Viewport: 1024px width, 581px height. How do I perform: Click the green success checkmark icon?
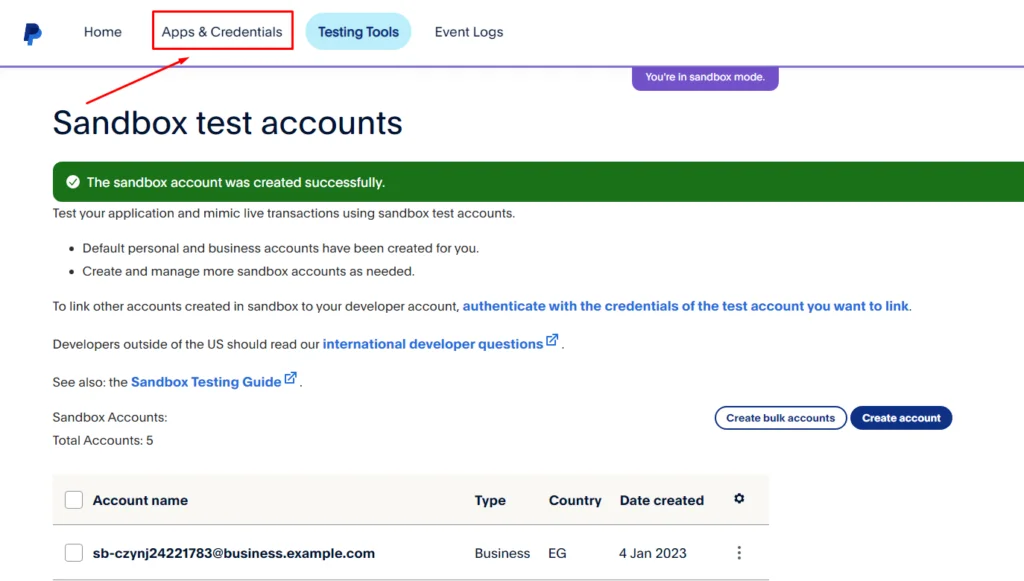tap(73, 181)
